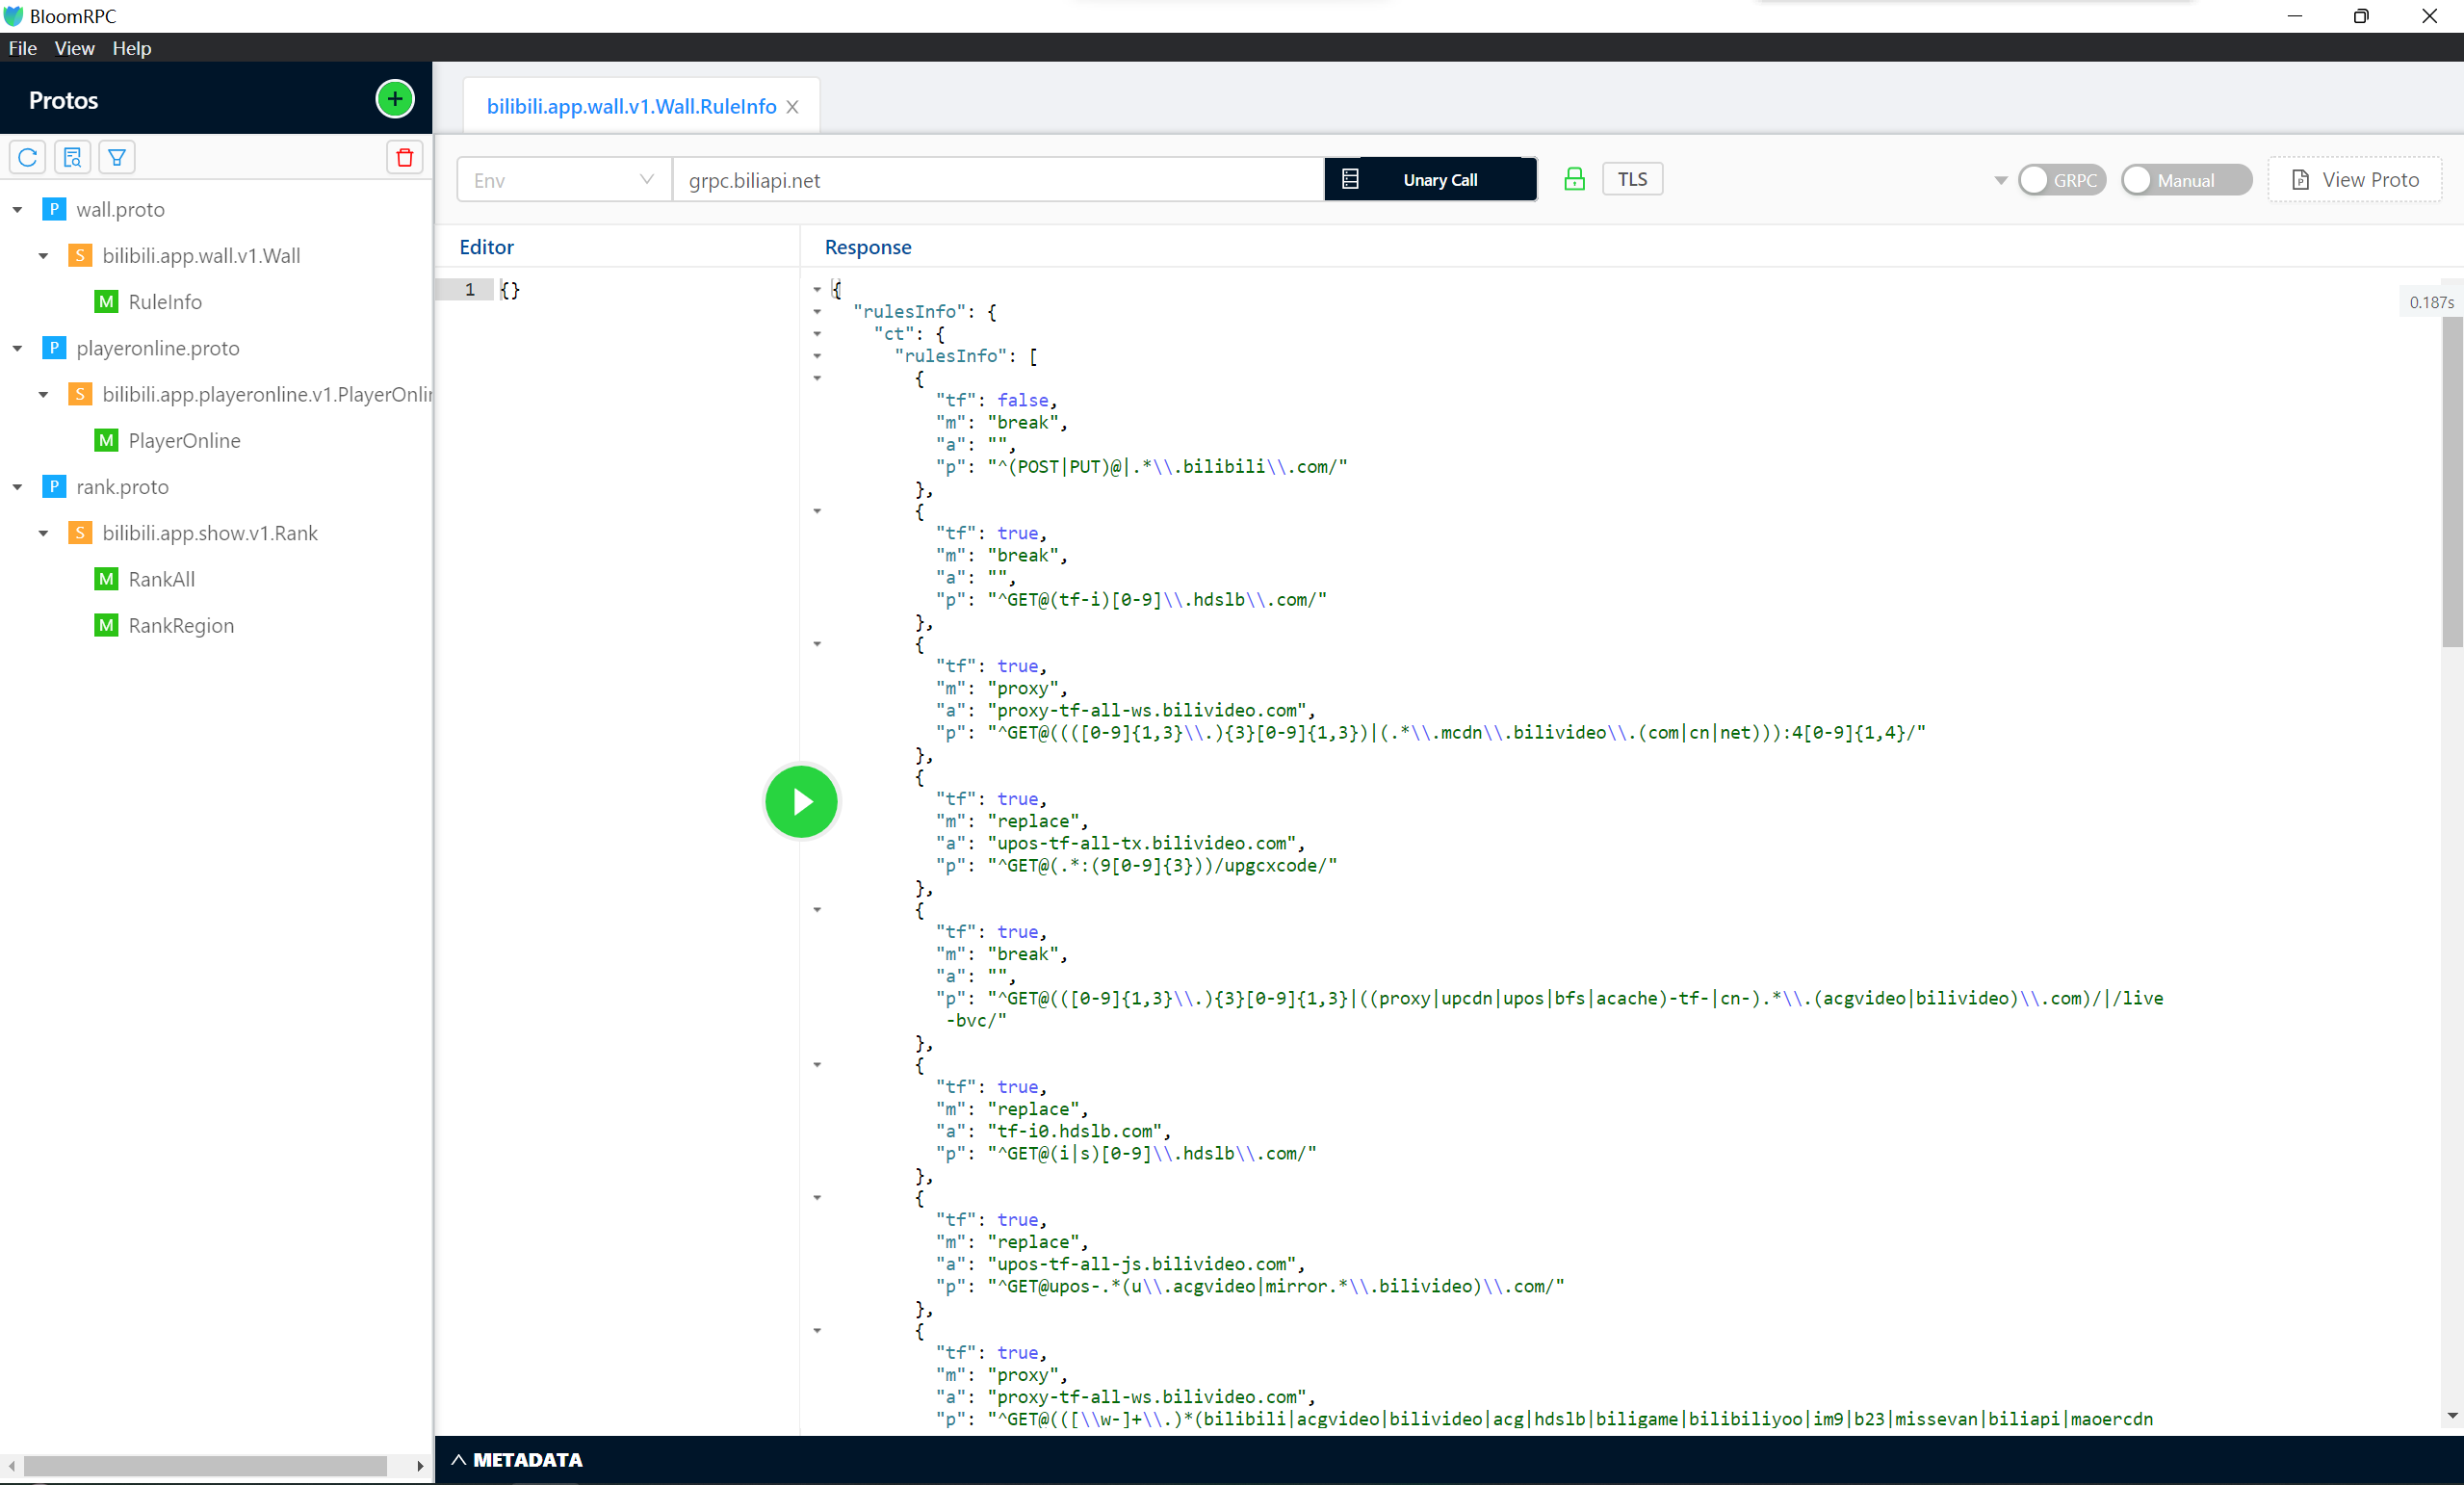
Task: Reload protos using the refresh icon
Action: point(27,157)
